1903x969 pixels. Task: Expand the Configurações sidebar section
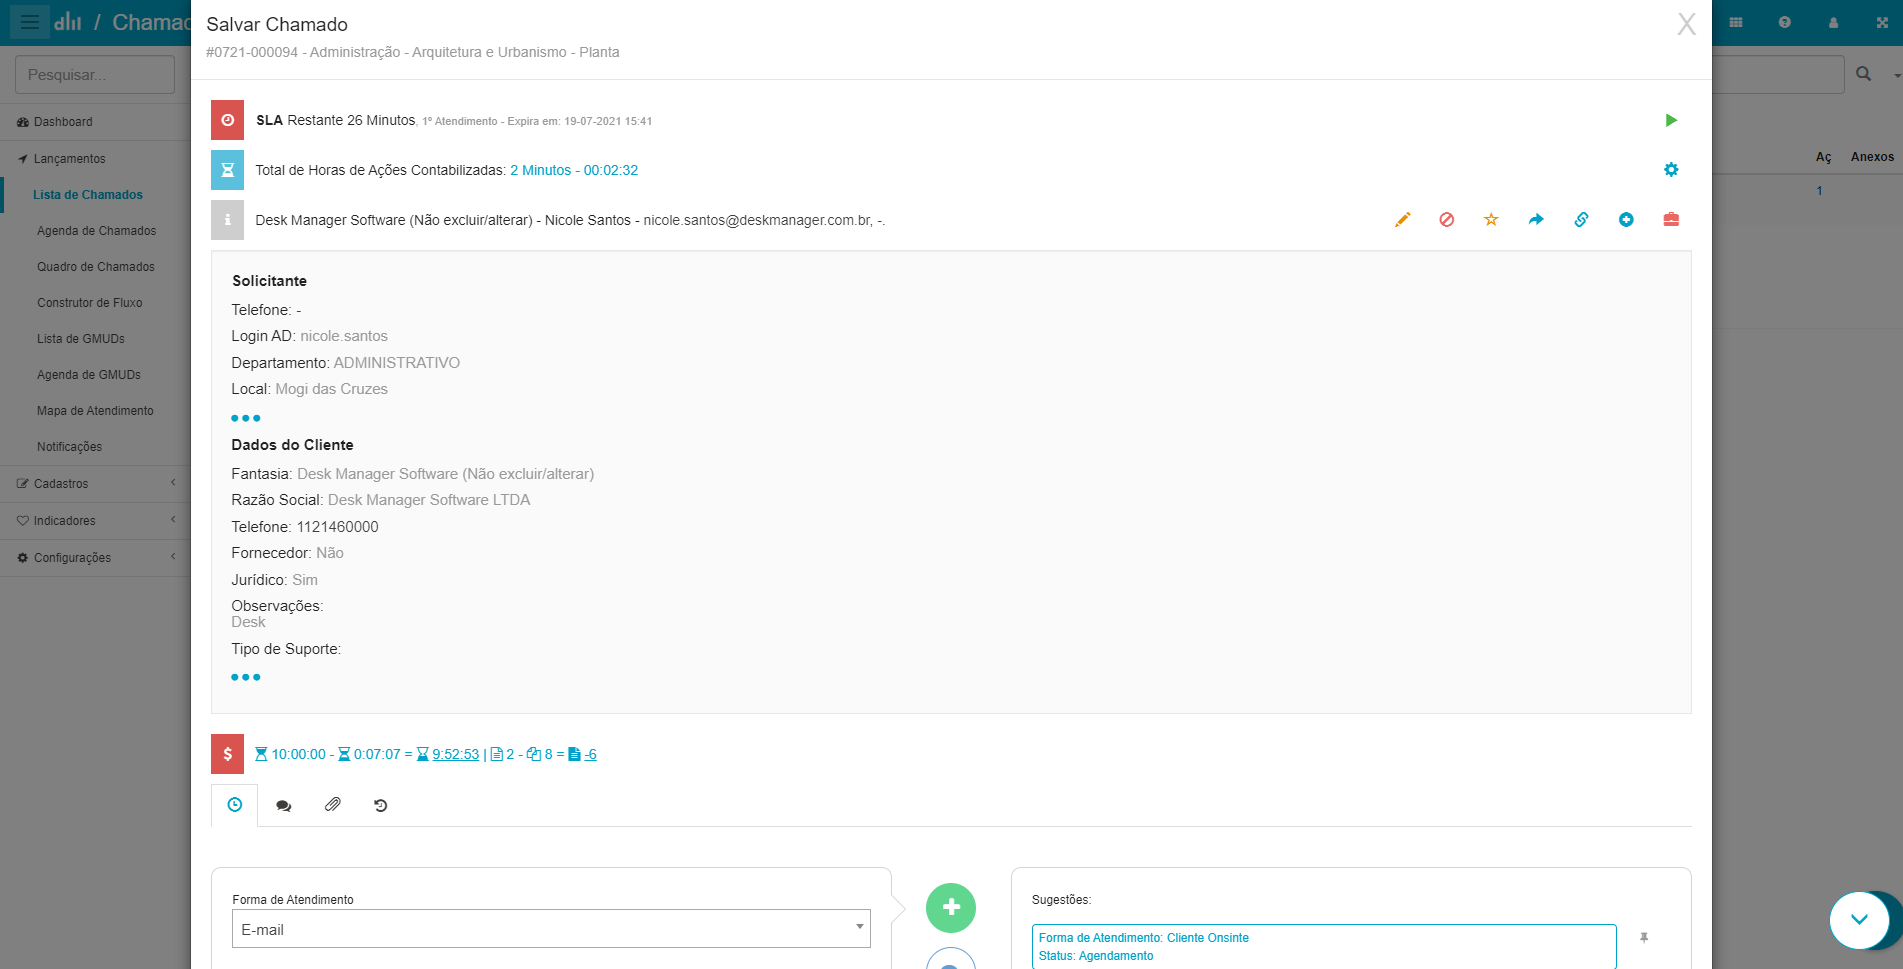coord(95,558)
